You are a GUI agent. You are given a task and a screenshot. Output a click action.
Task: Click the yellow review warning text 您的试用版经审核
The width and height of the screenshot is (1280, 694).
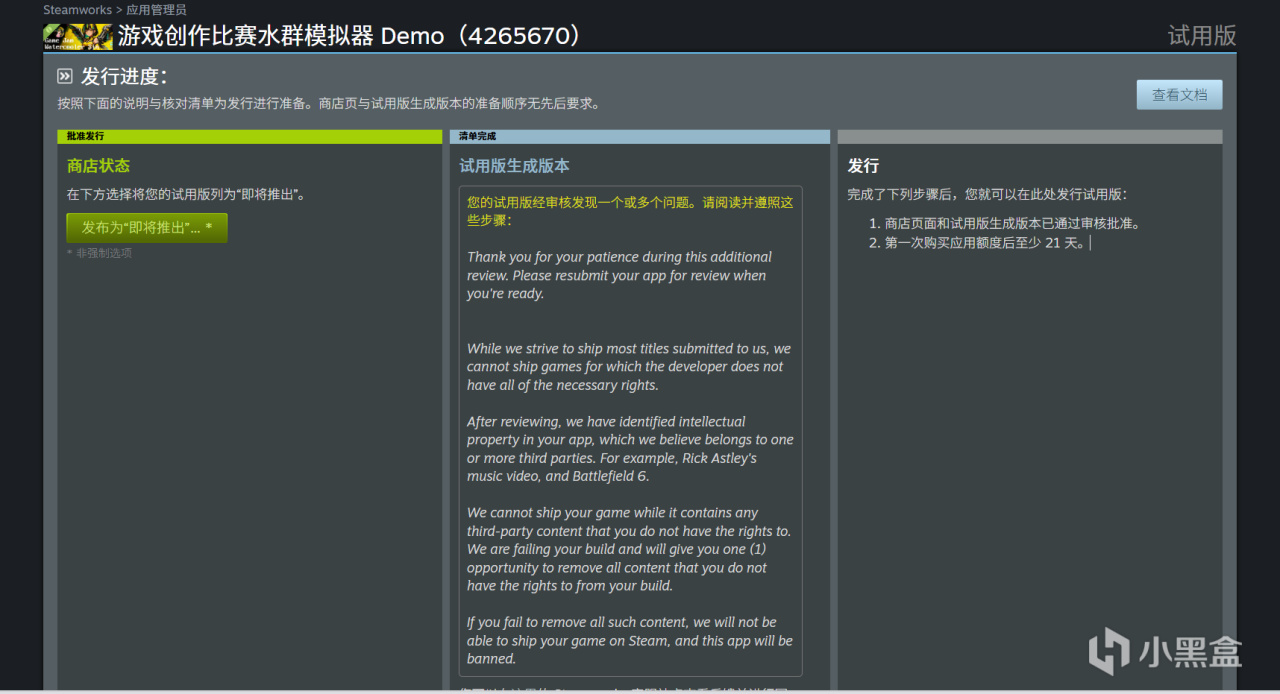point(630,211)
